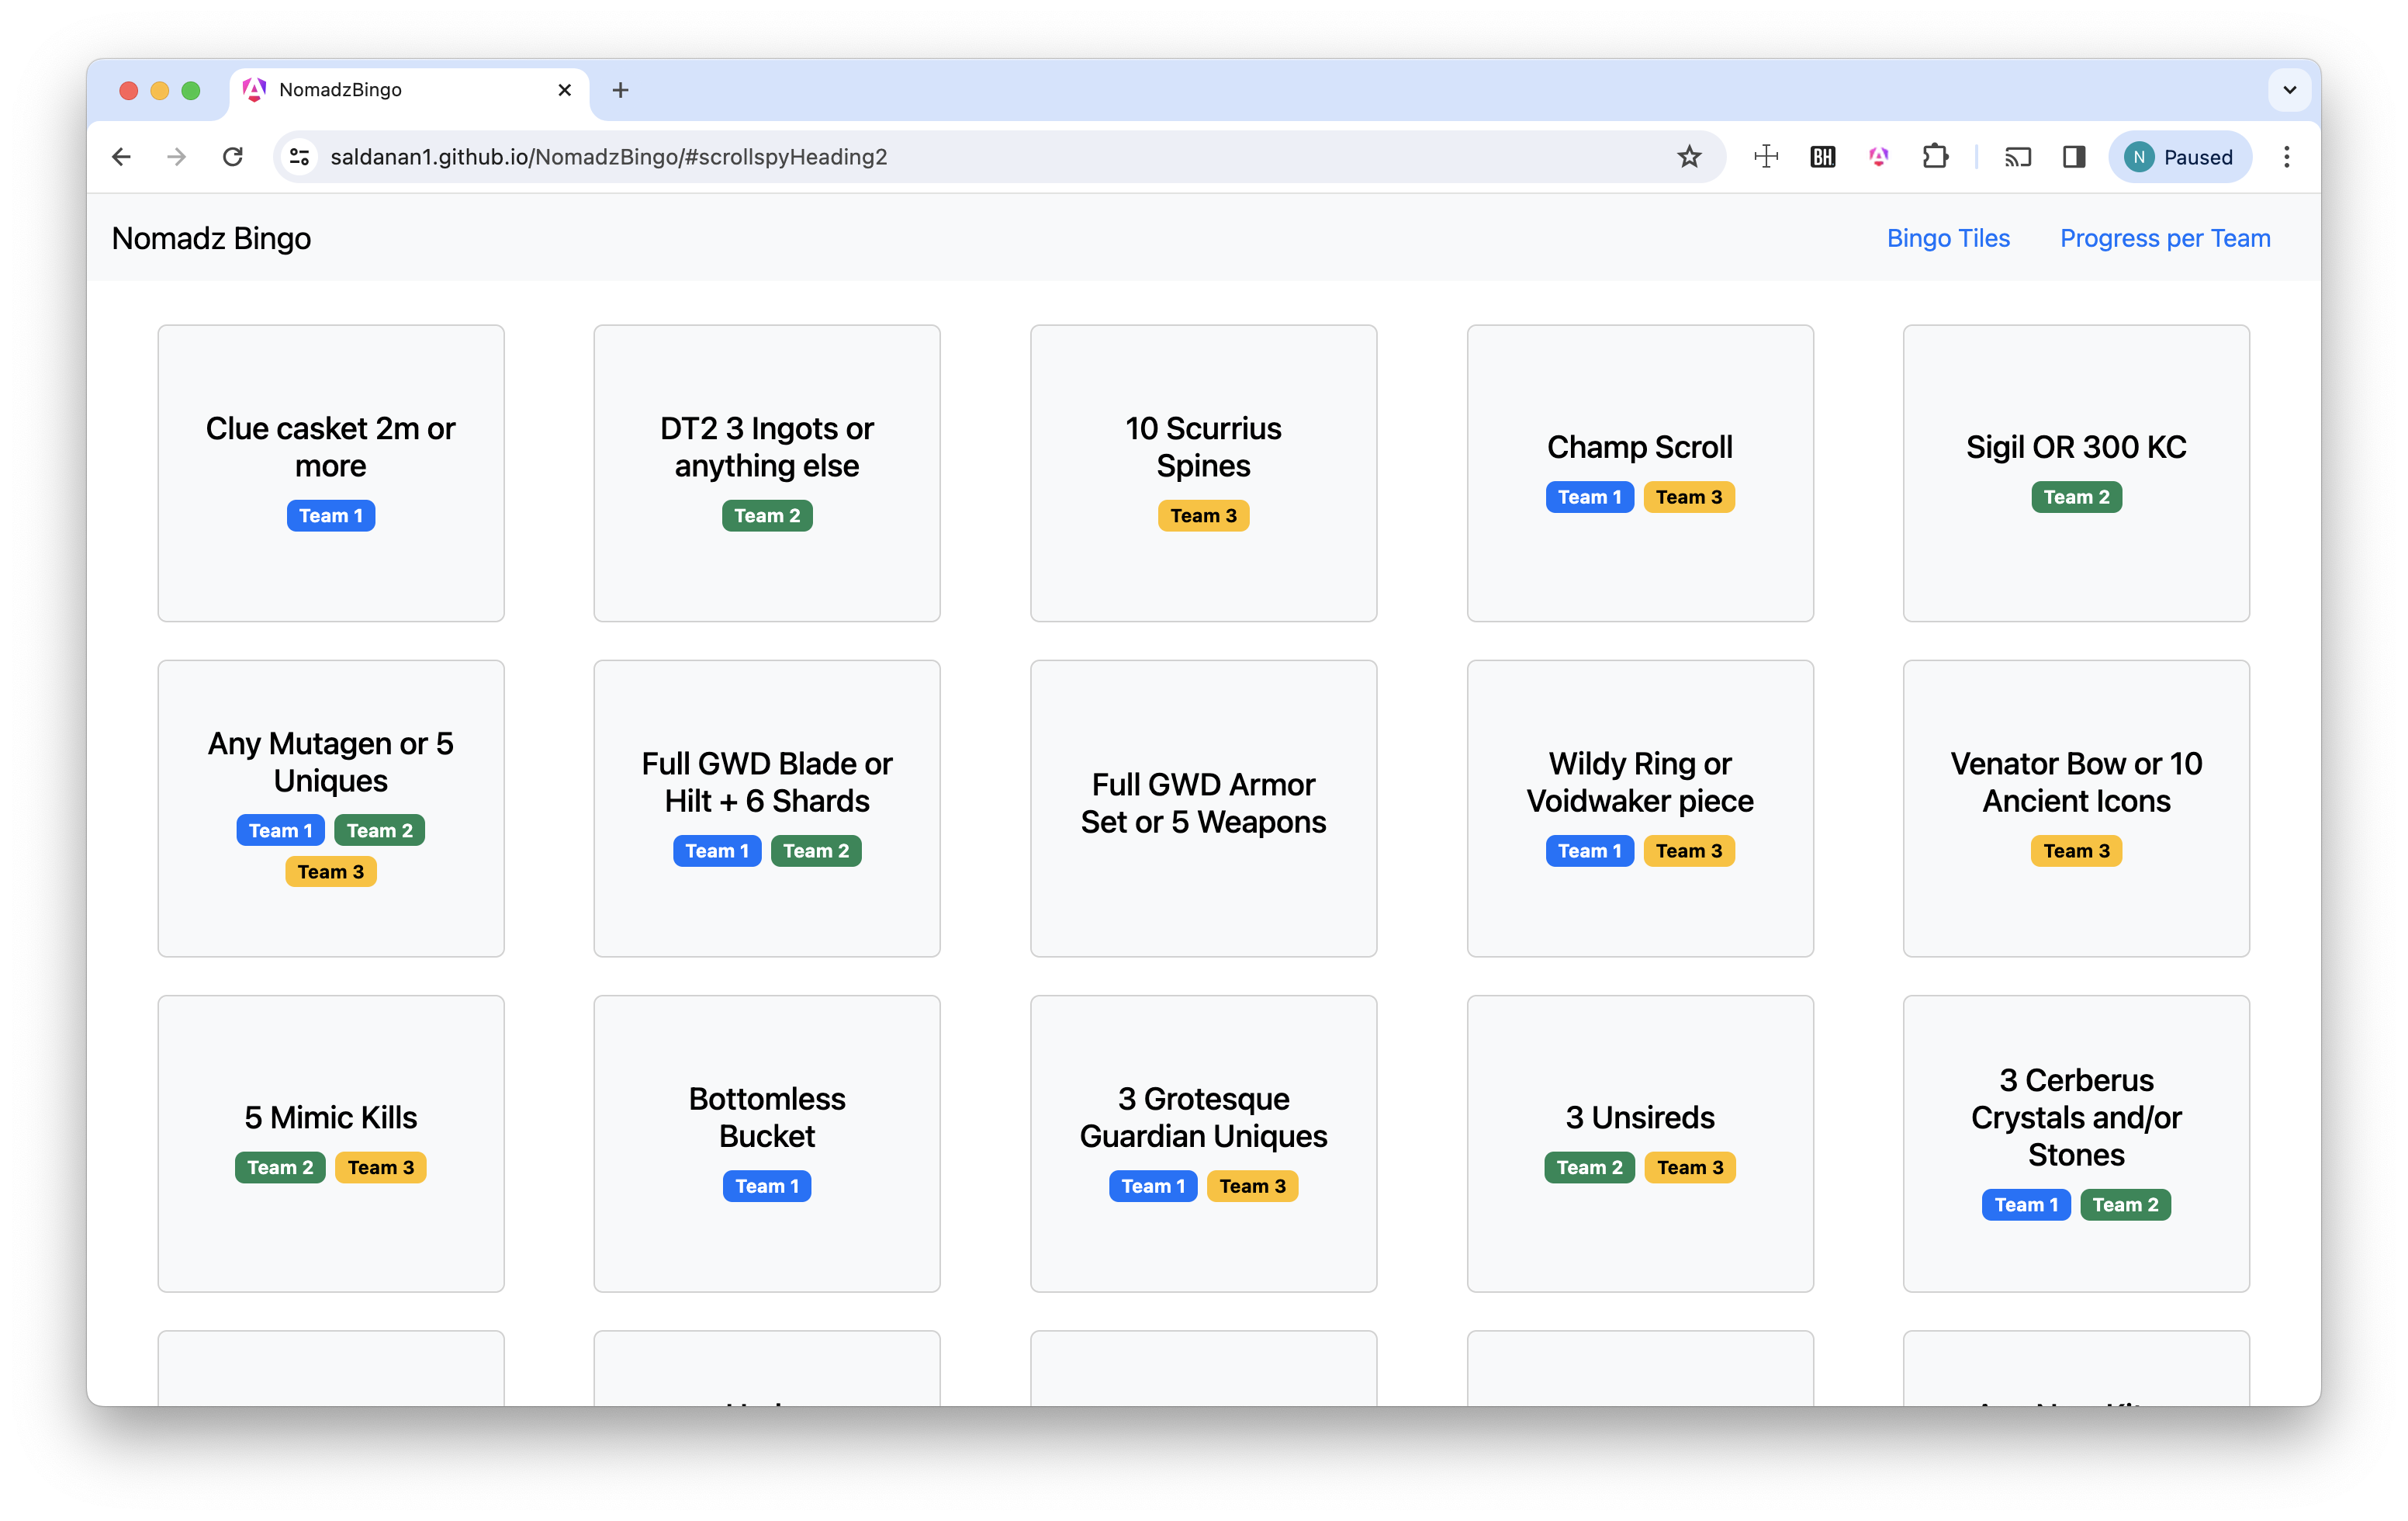Select the Full GWD Armor Set tile

(1203, 807)
